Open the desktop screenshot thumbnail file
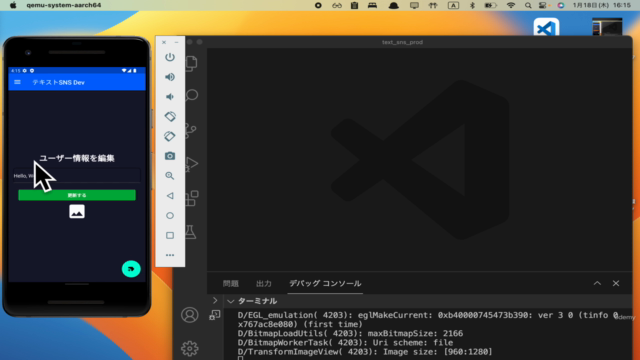The width and height of the screenshot is (640, 360). point(607,27)
